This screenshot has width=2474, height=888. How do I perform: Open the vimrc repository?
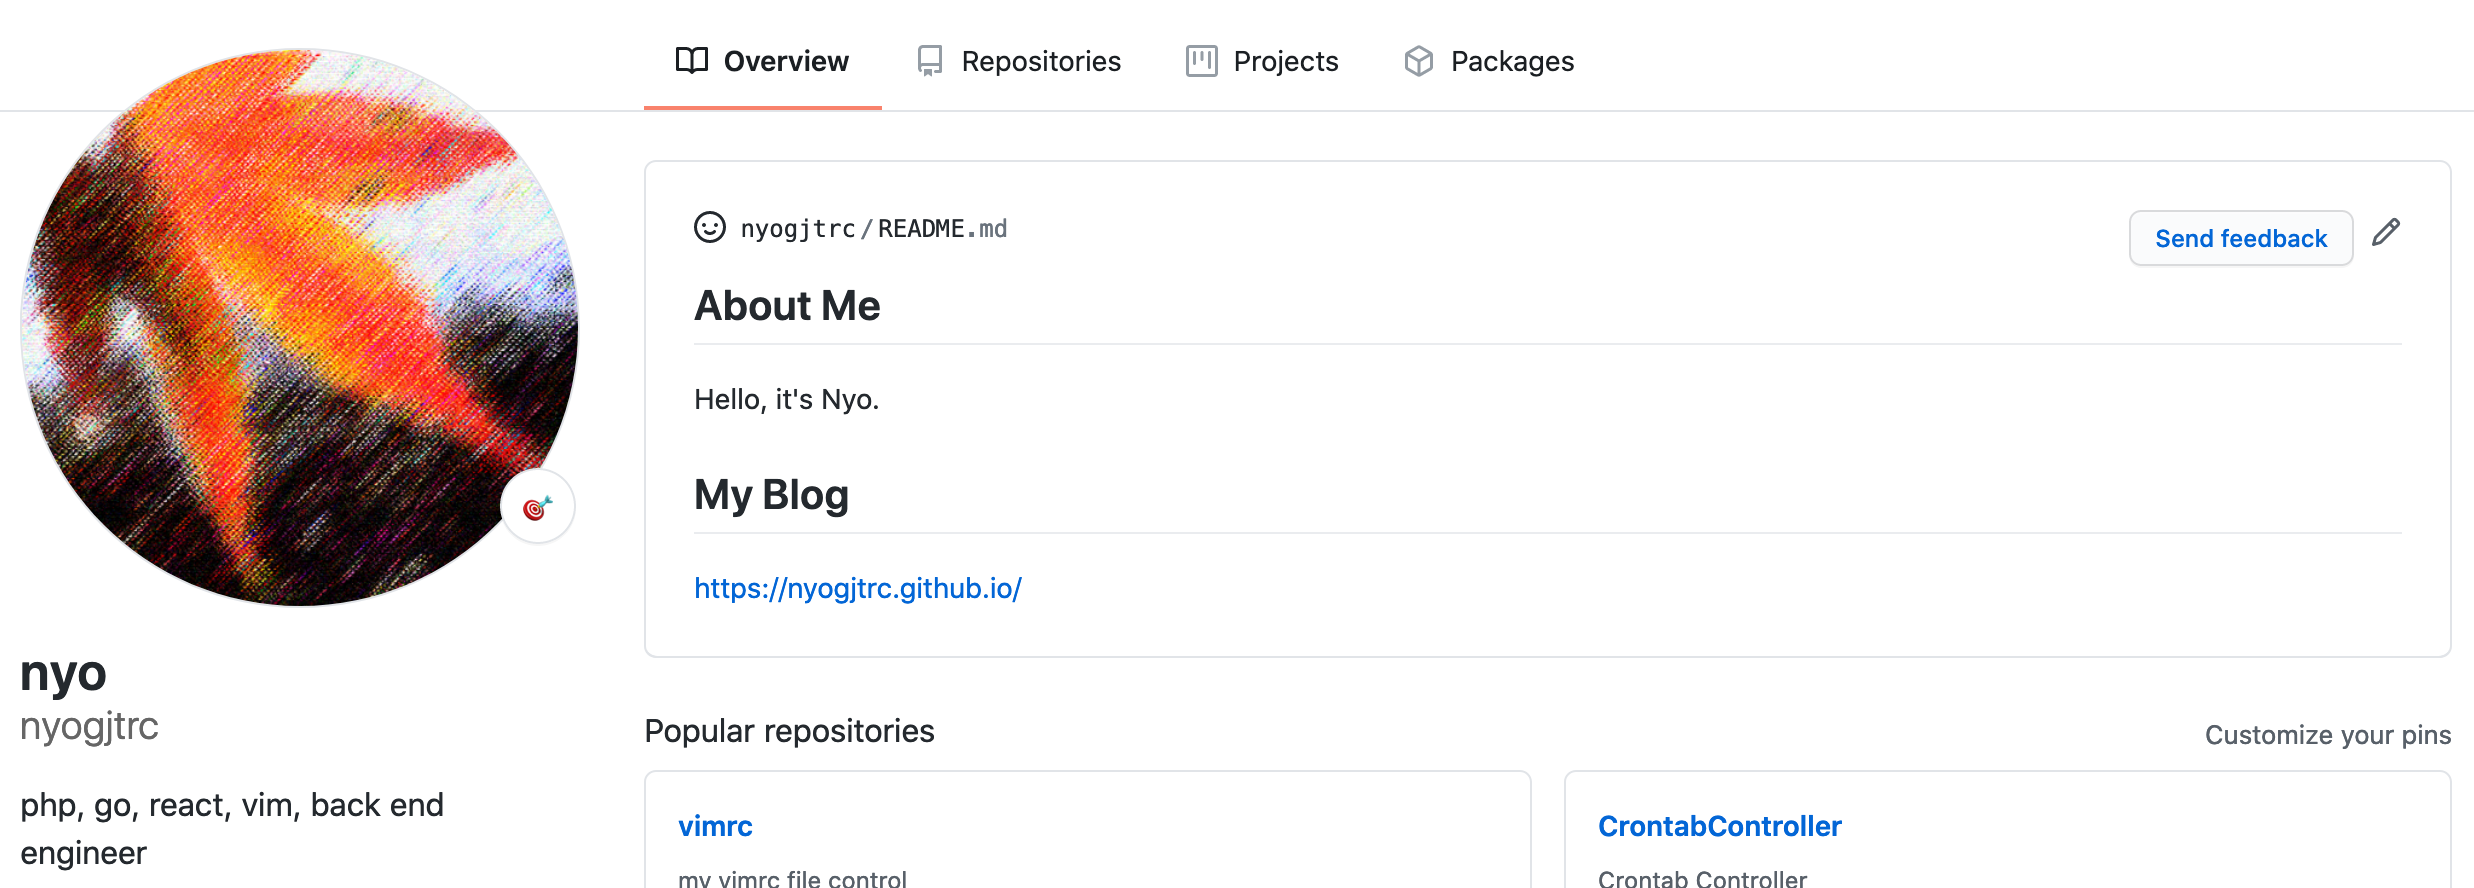pyautogui.click(x=715, y=826)
